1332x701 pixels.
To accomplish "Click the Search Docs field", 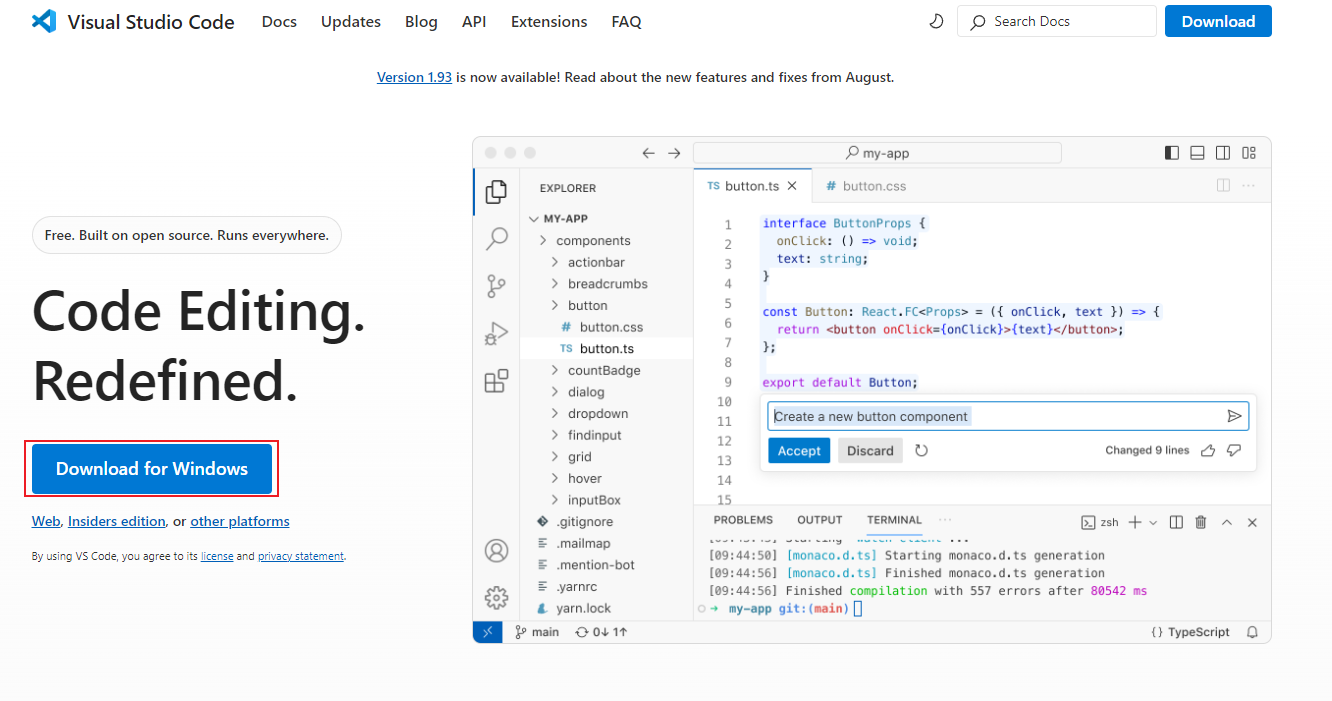I will (x=1057, y=21).
